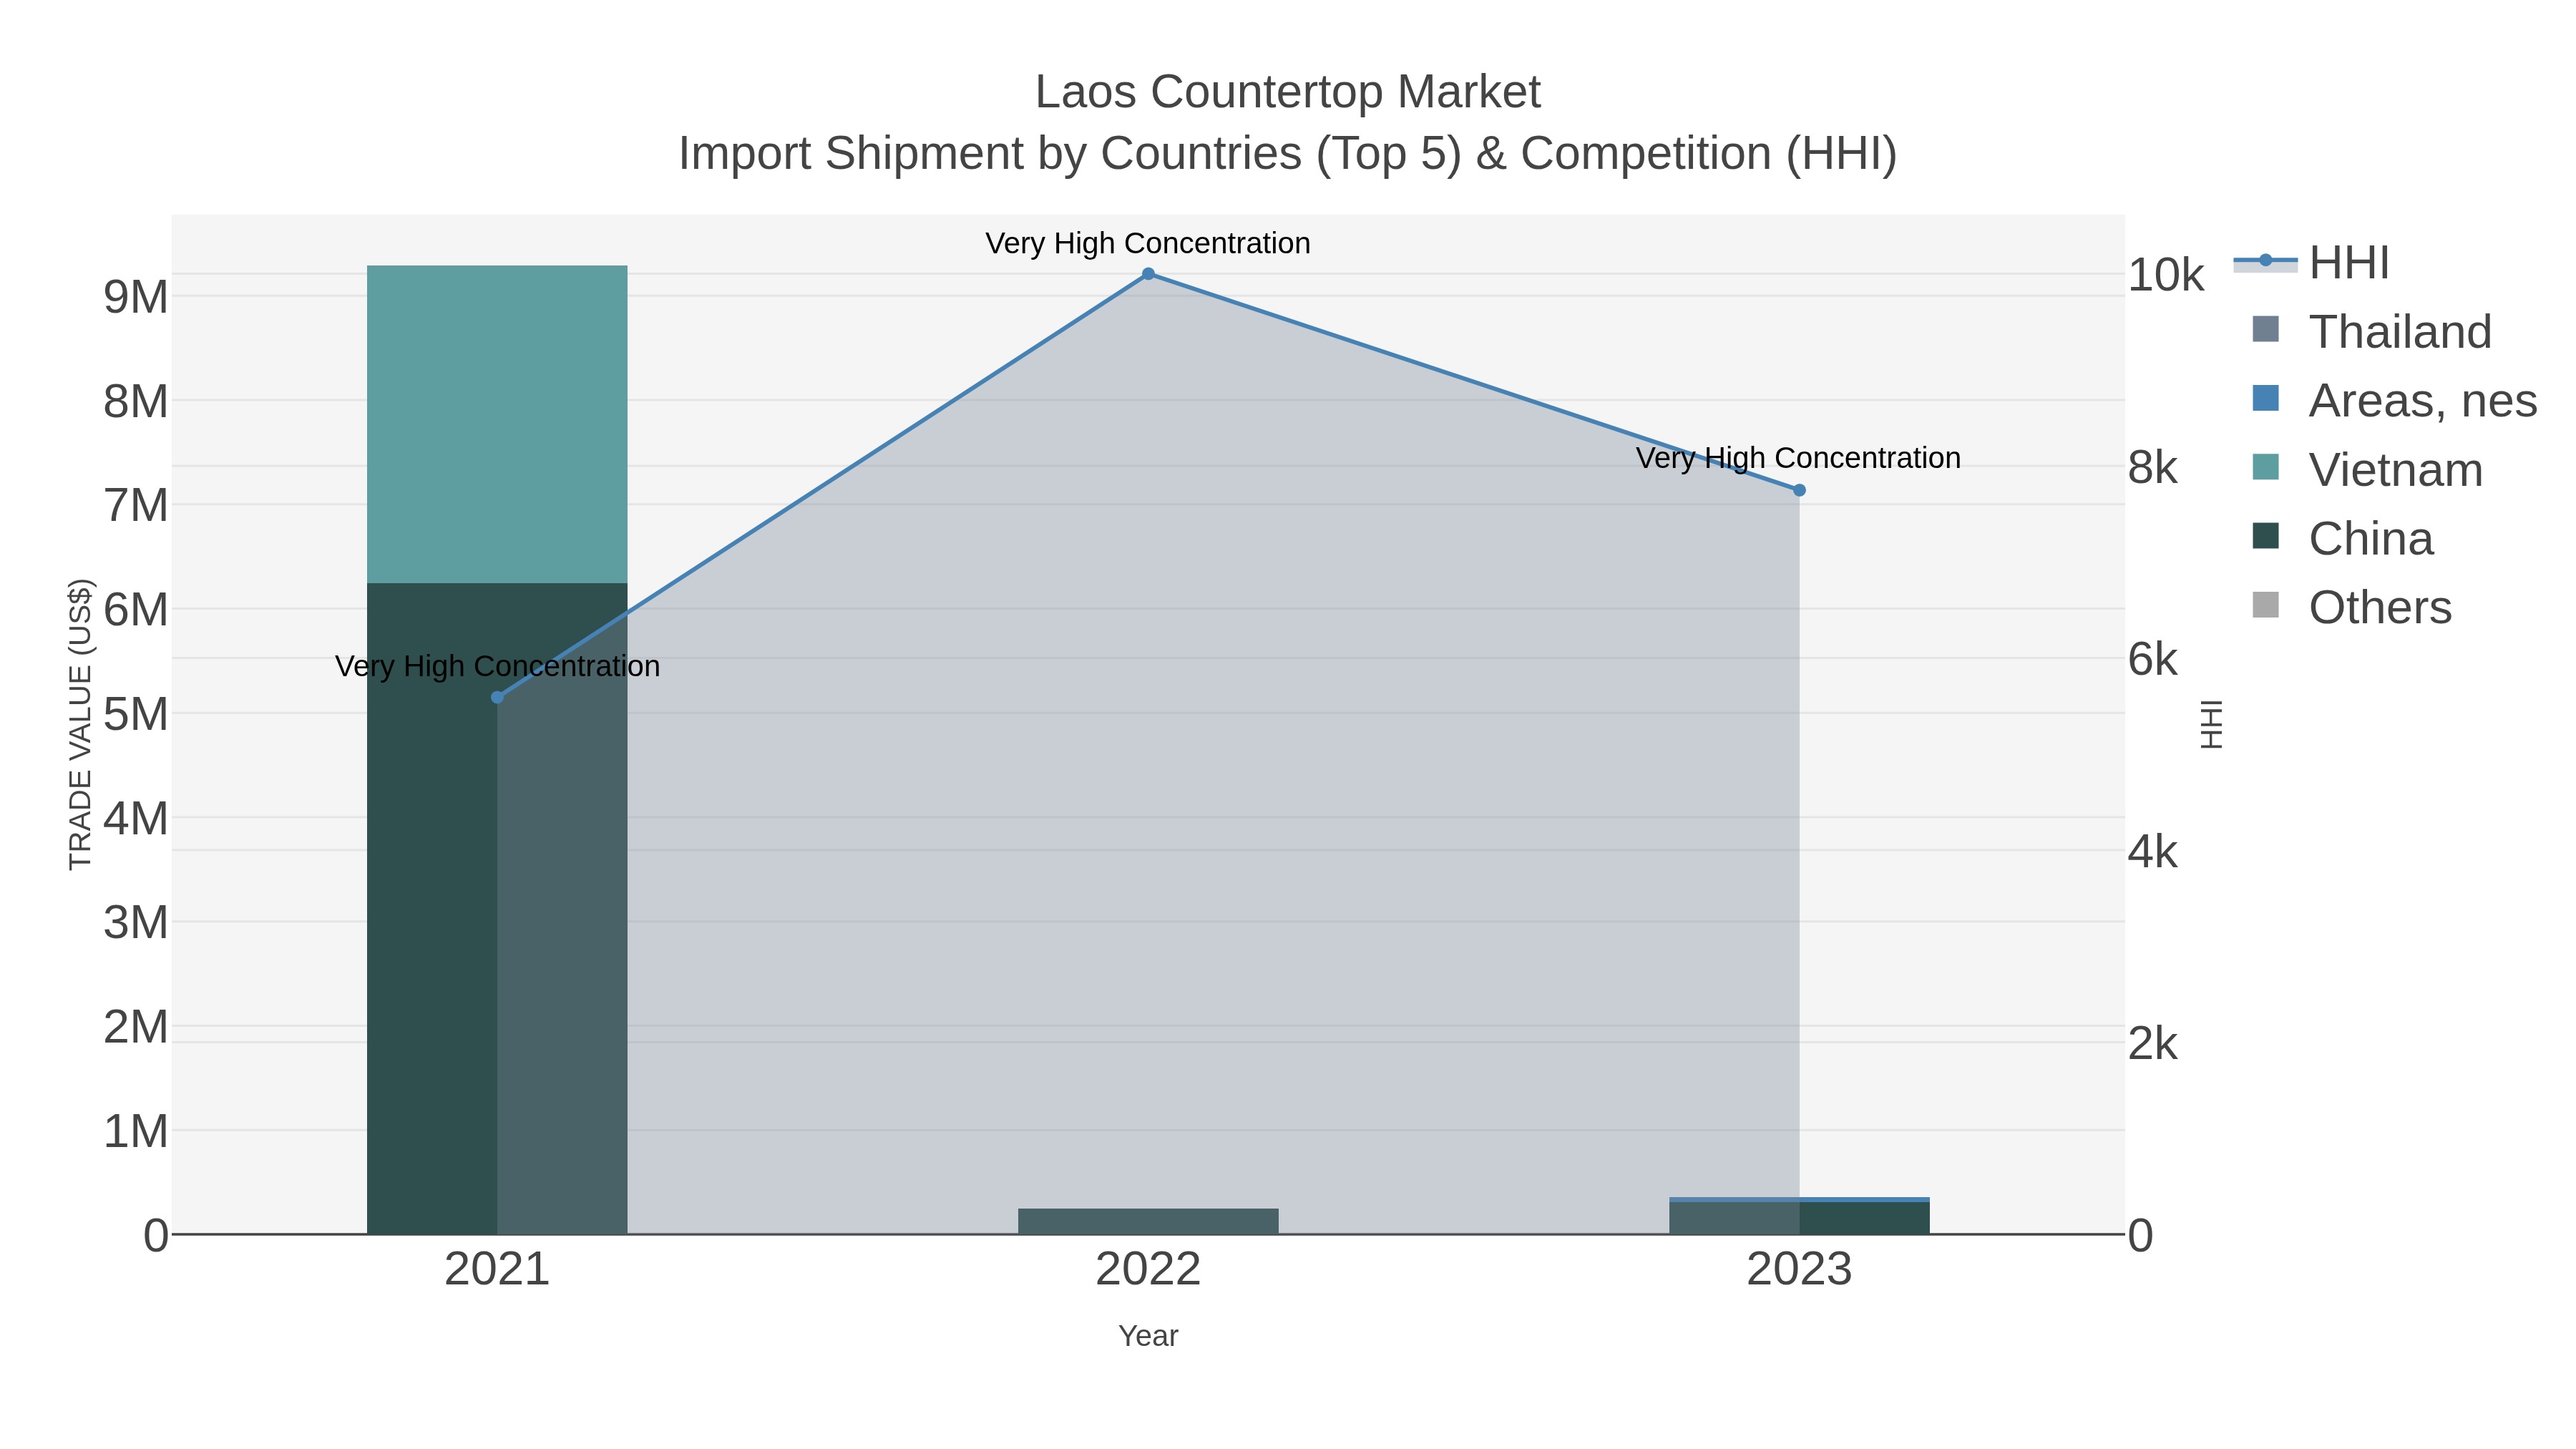Viewport: 2576px width, 1449px height.
Task: Select the 2023 HHI data point
Action: 1799,490
